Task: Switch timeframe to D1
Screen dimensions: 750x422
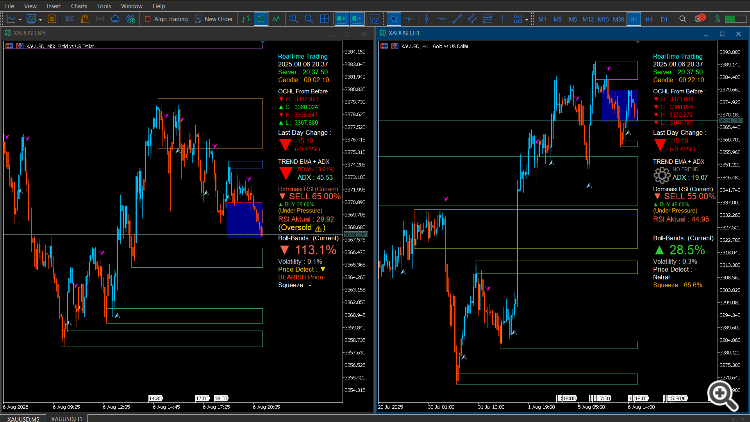Action: point(664,19)
